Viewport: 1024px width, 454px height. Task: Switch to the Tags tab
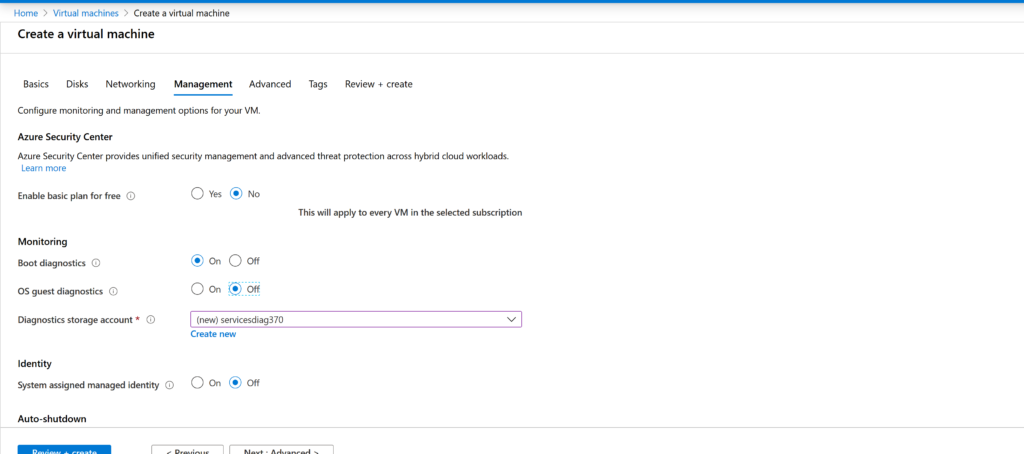pos(318,84)
